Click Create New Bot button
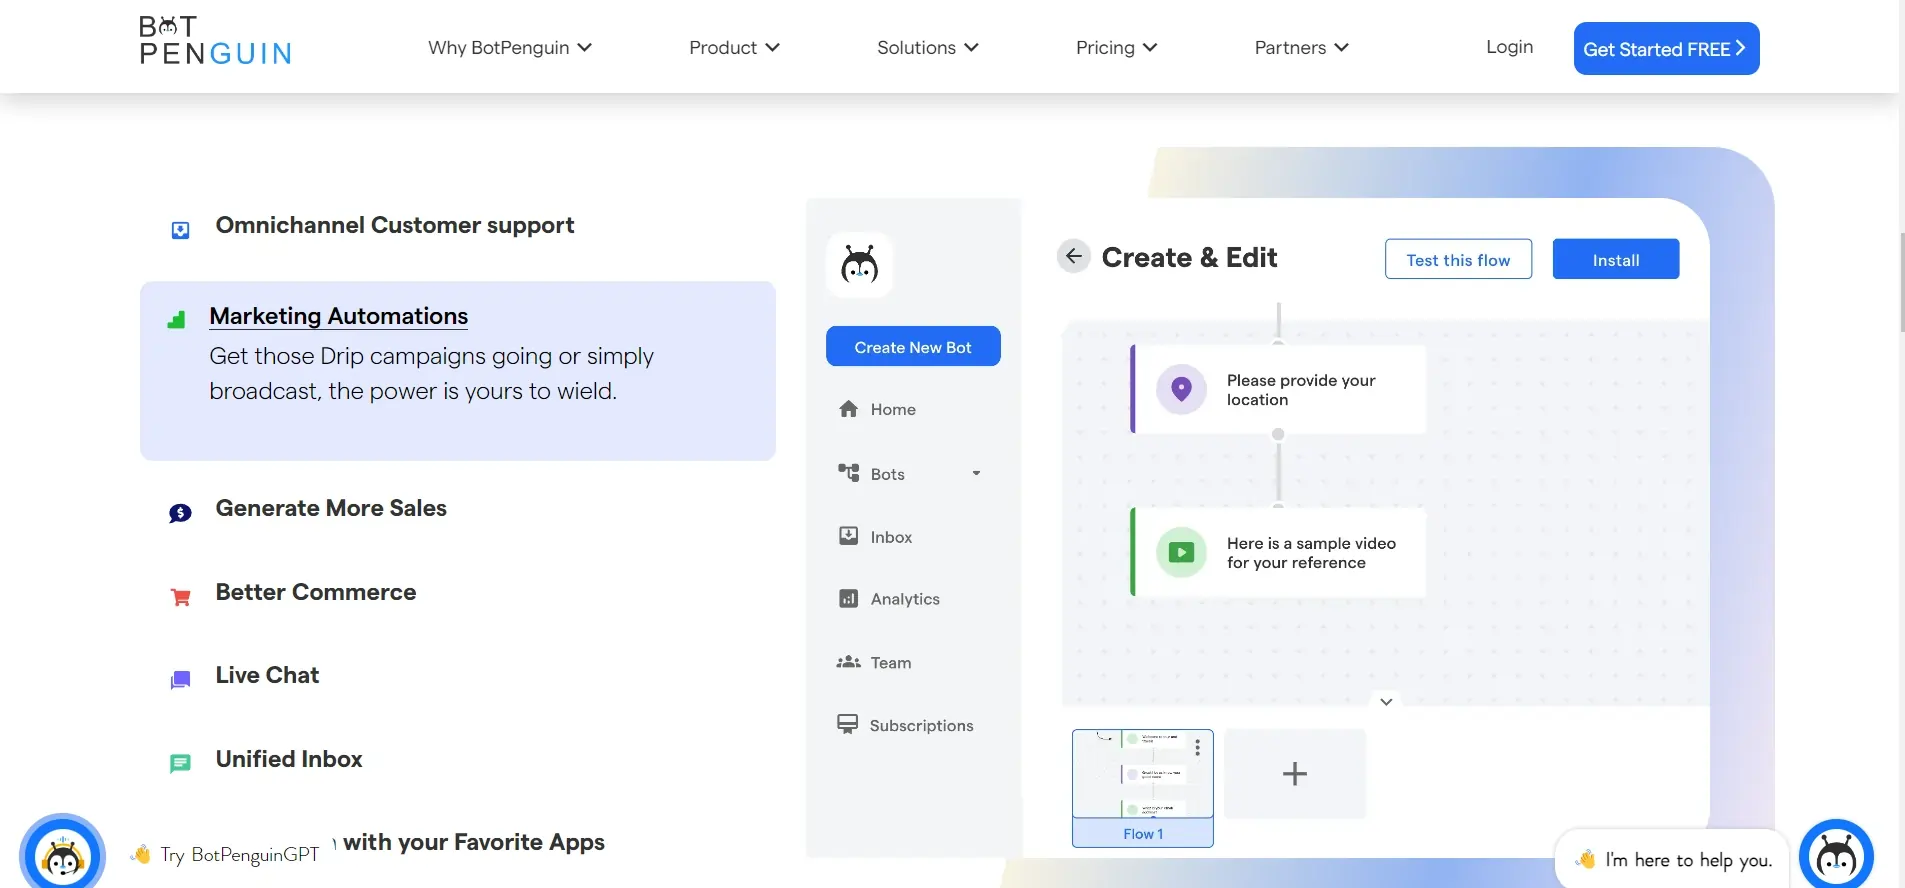 click(913, 346)
